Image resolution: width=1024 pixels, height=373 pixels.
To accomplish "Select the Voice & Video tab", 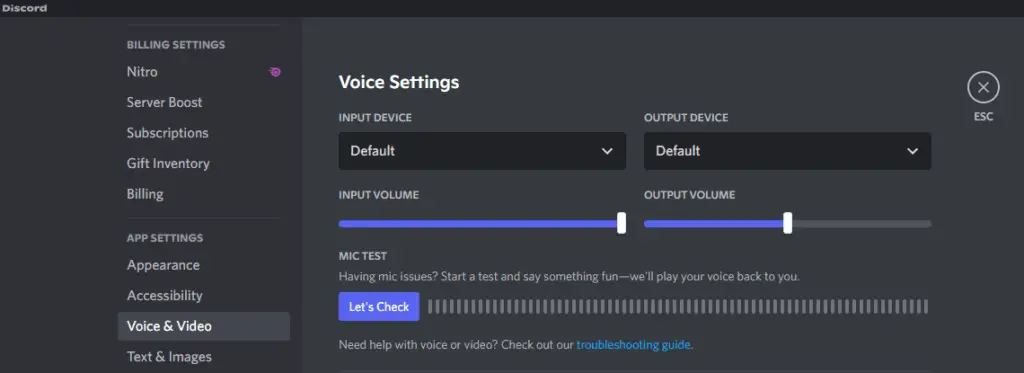I will [x=204, y=326].
